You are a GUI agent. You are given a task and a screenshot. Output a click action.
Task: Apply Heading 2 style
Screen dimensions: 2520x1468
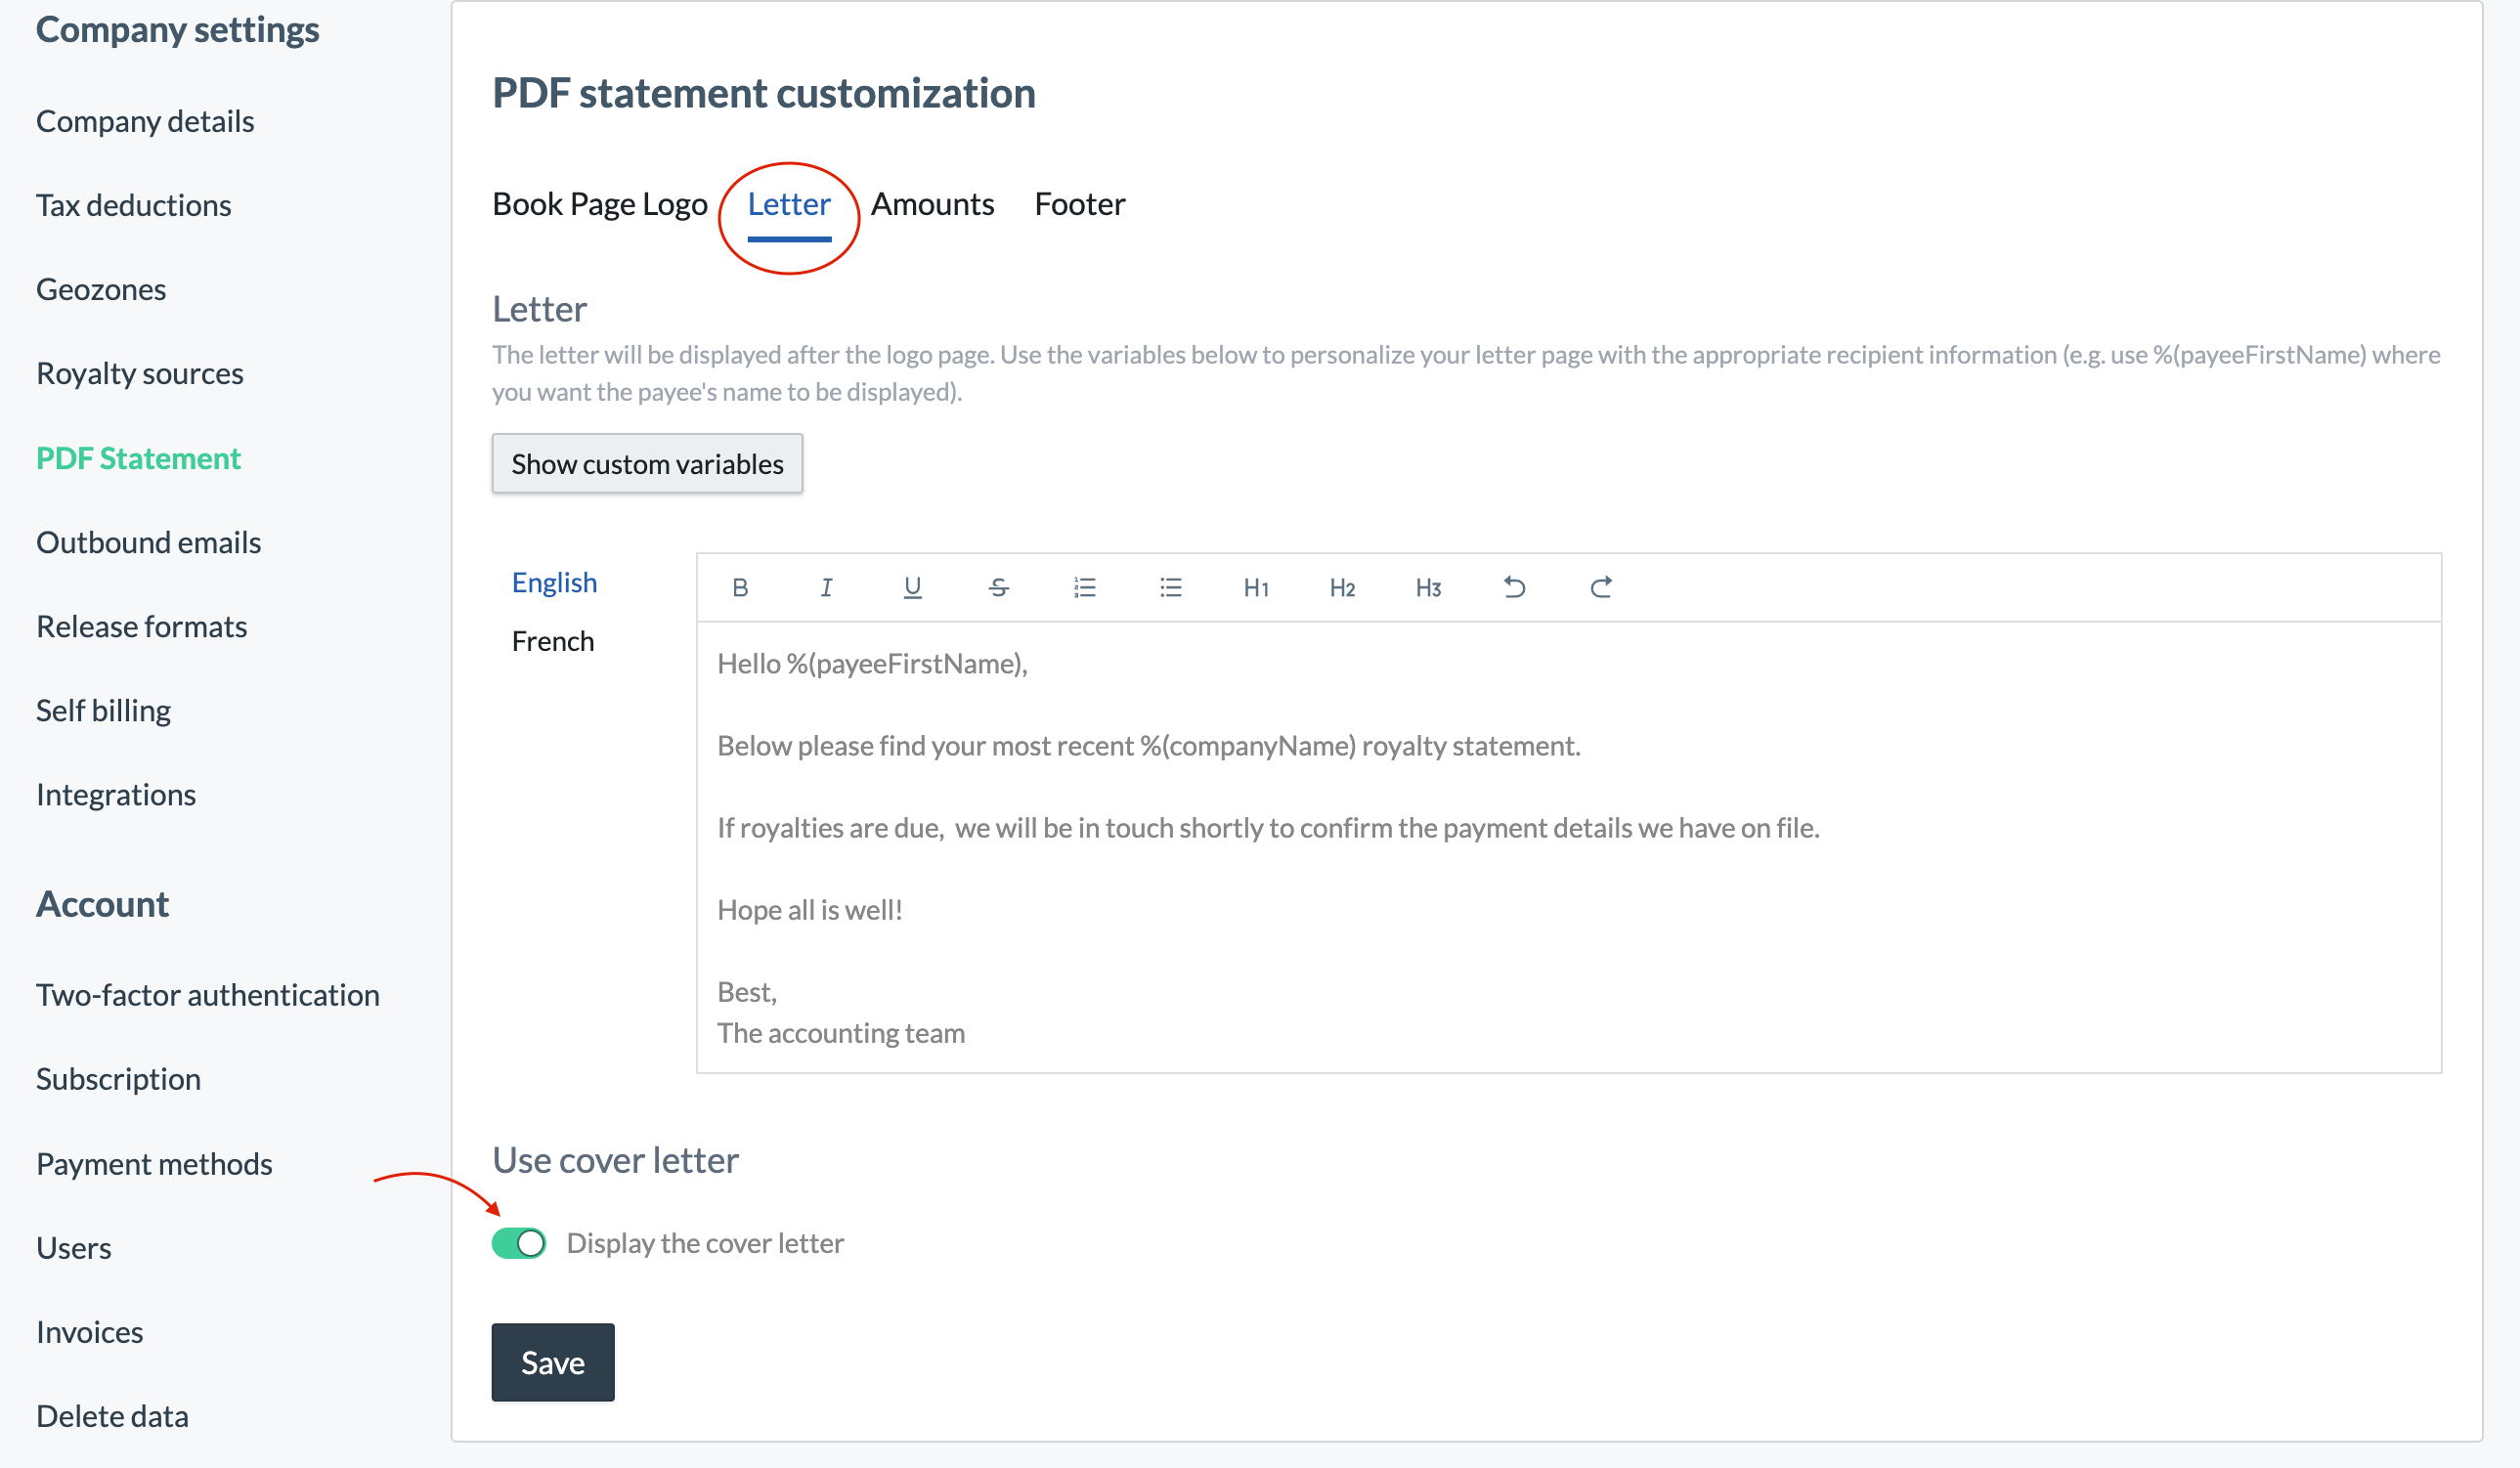point(1343,587)
